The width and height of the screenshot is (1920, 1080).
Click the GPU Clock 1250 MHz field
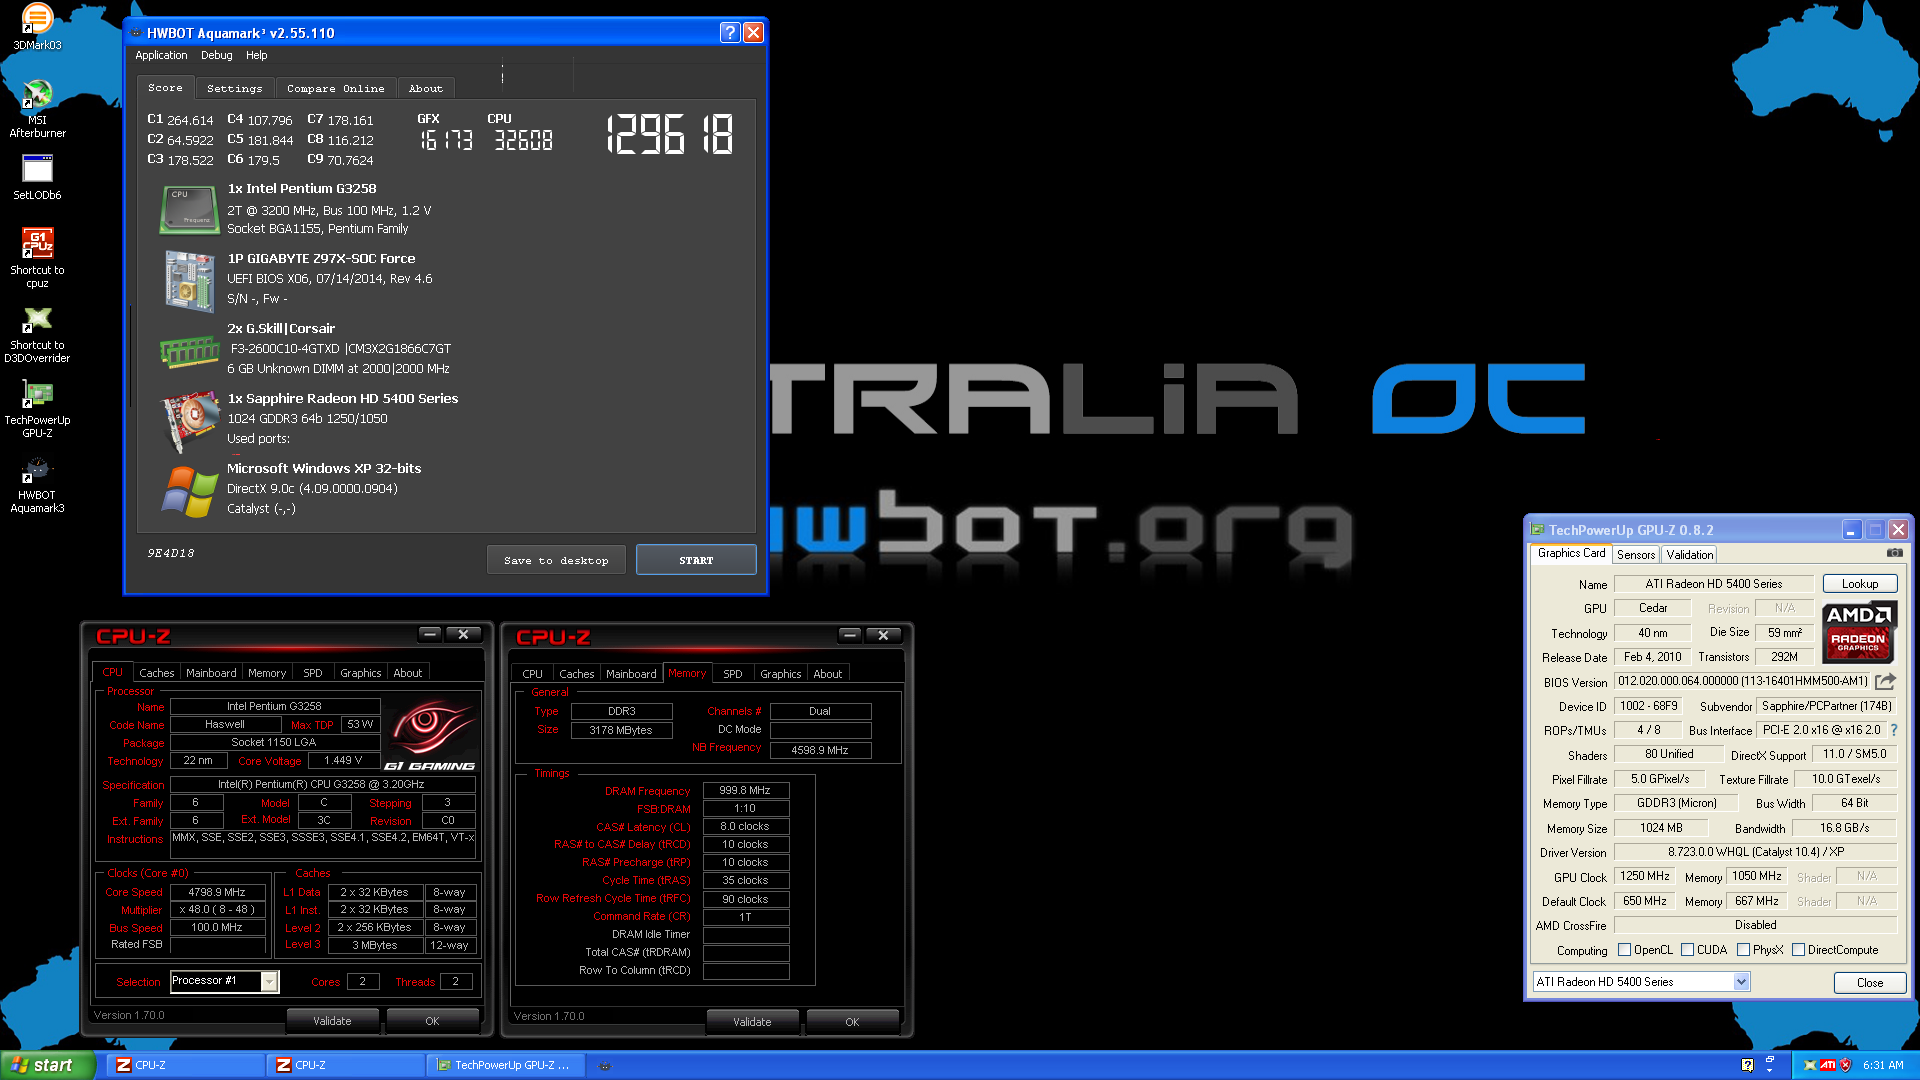click(x=1645, y=876)
